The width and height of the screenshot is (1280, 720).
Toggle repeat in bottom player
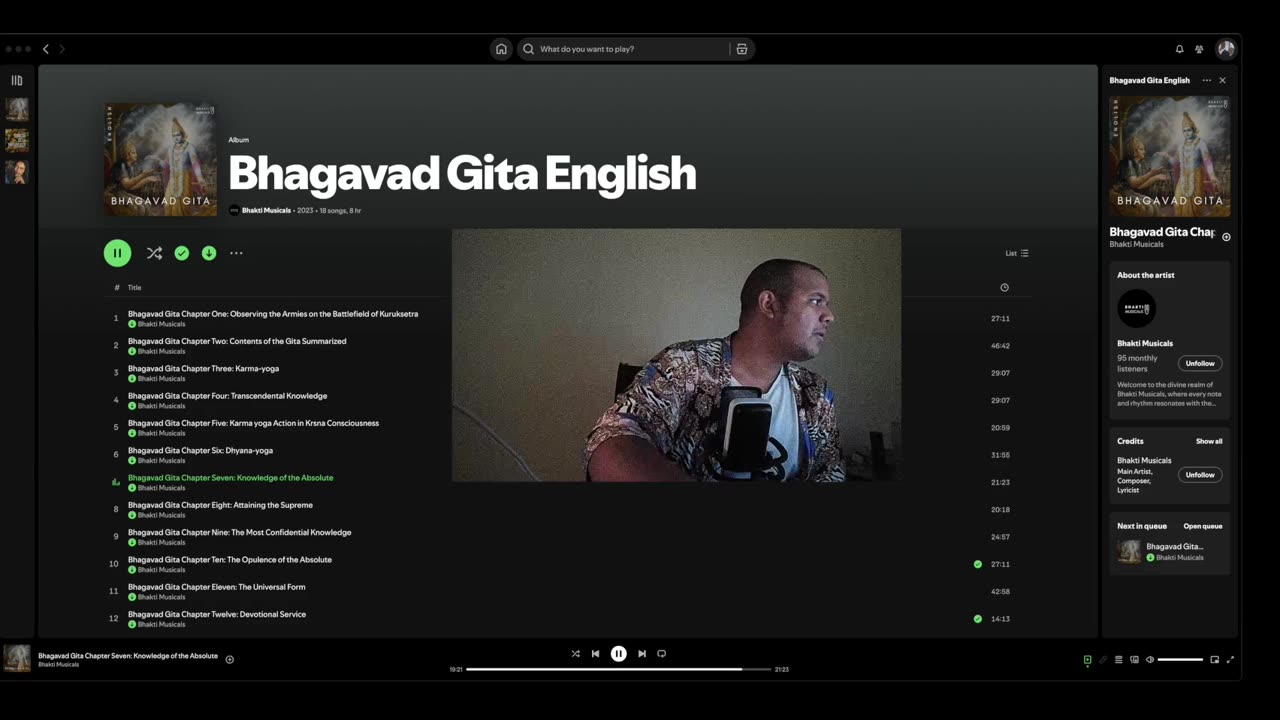pos(661,654)
